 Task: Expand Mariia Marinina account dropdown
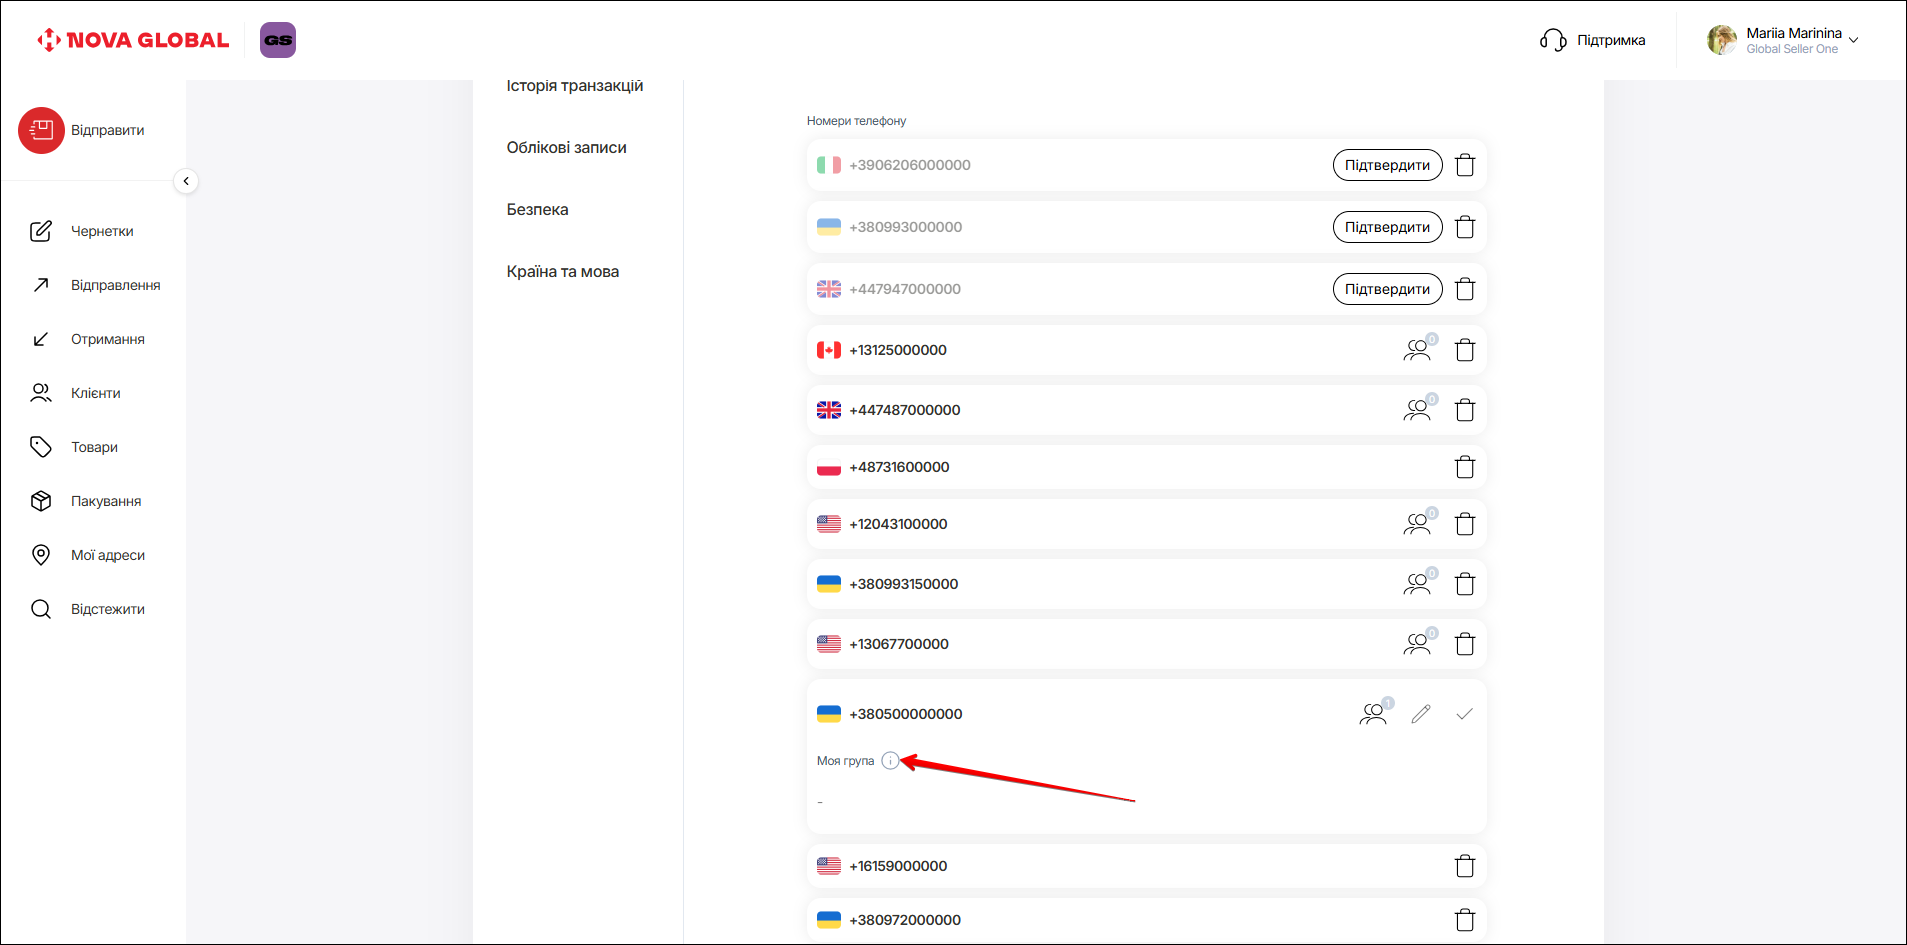click(1853, 41)
